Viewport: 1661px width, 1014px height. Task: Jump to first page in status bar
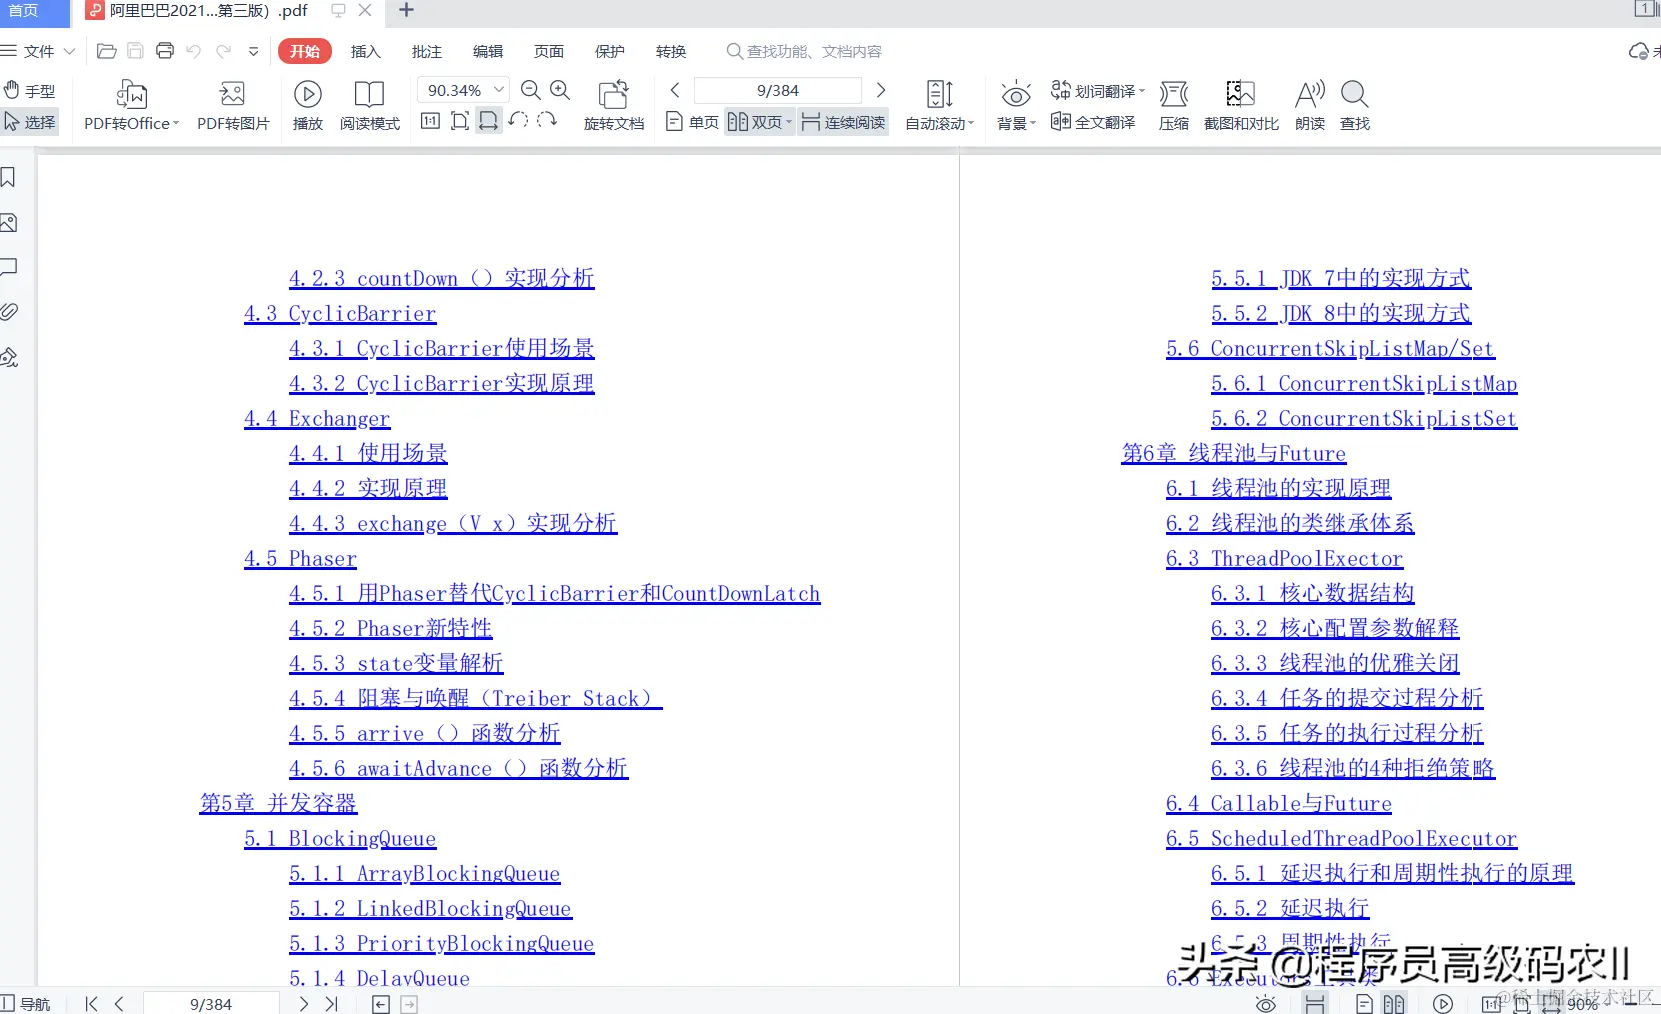coord(92,1004)
